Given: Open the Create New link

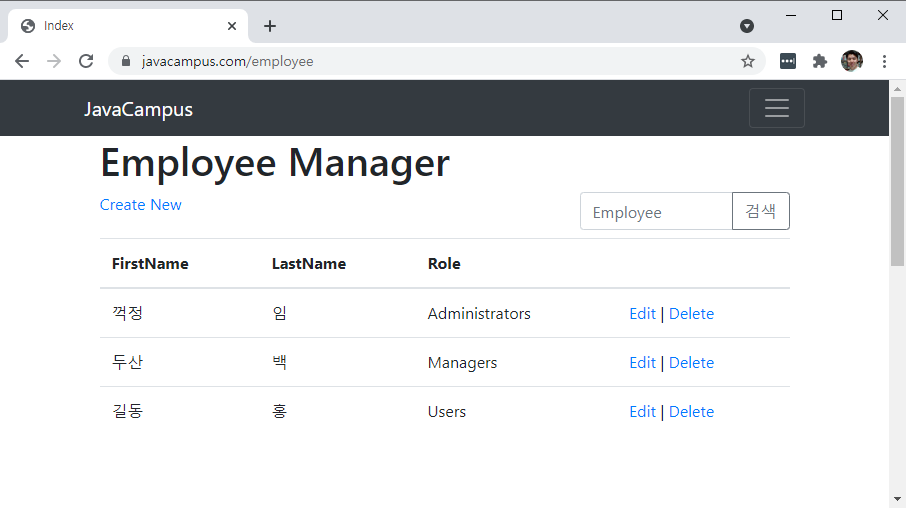Looking at the screenshot, I should (140, 205).
